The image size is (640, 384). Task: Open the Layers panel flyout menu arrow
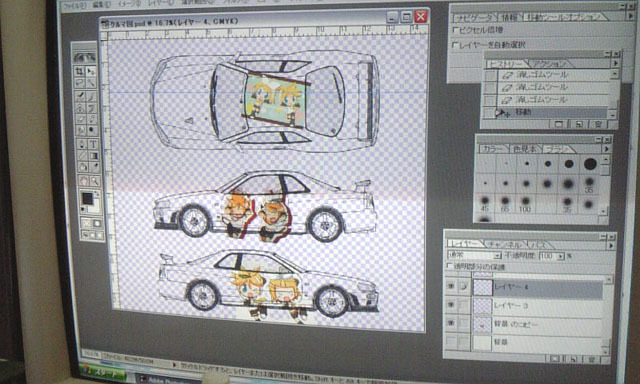click(611, 246)
